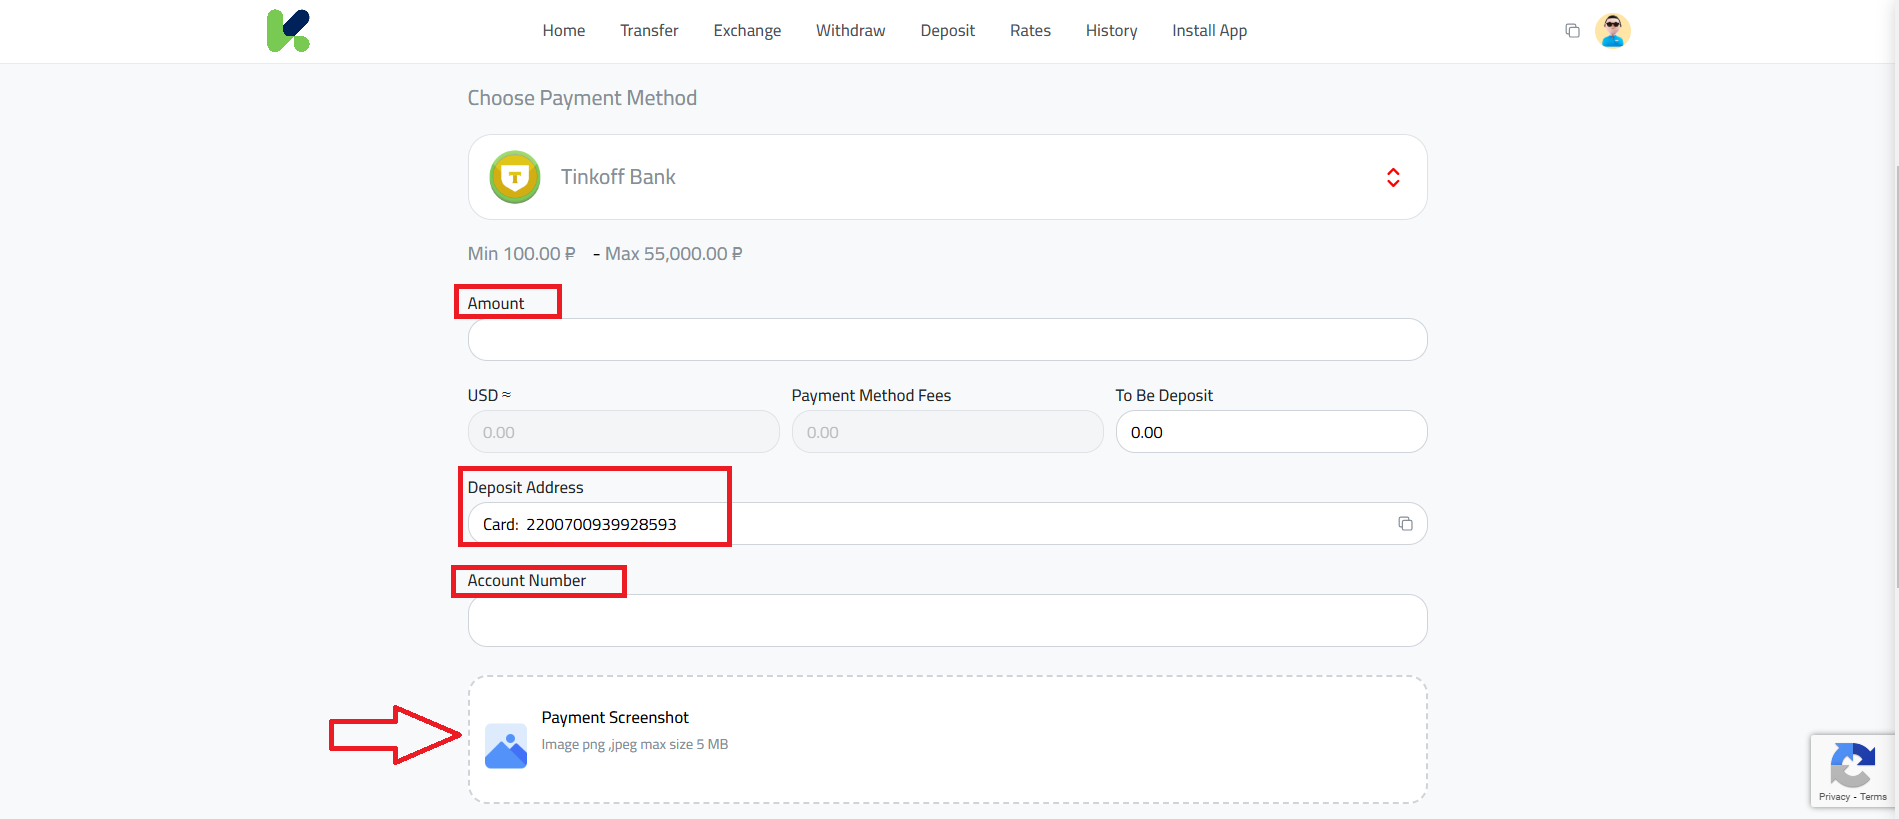Click the Deposit Address card number field
Screen dimensions: 1899x819
[x=947, y=524]
